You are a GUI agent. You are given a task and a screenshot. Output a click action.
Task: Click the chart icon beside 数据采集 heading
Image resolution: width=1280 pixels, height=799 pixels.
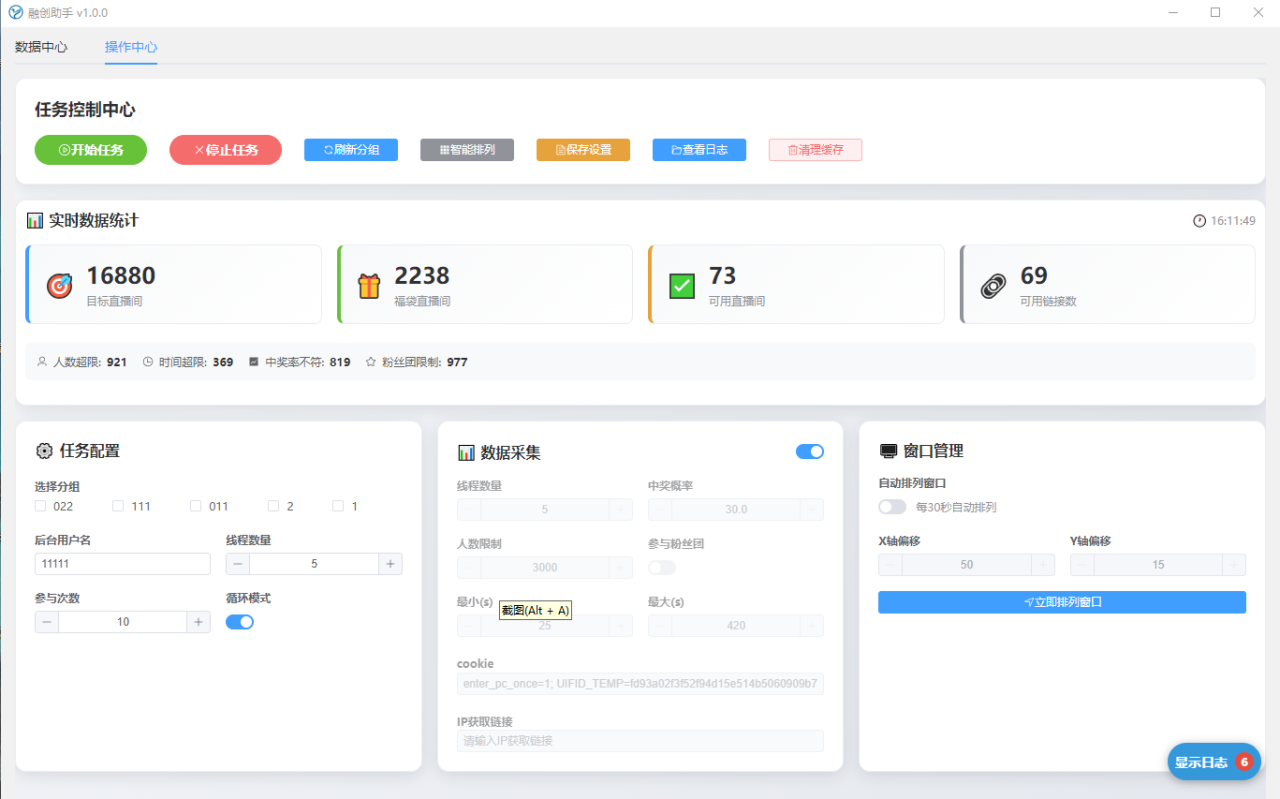pos(466,453)
